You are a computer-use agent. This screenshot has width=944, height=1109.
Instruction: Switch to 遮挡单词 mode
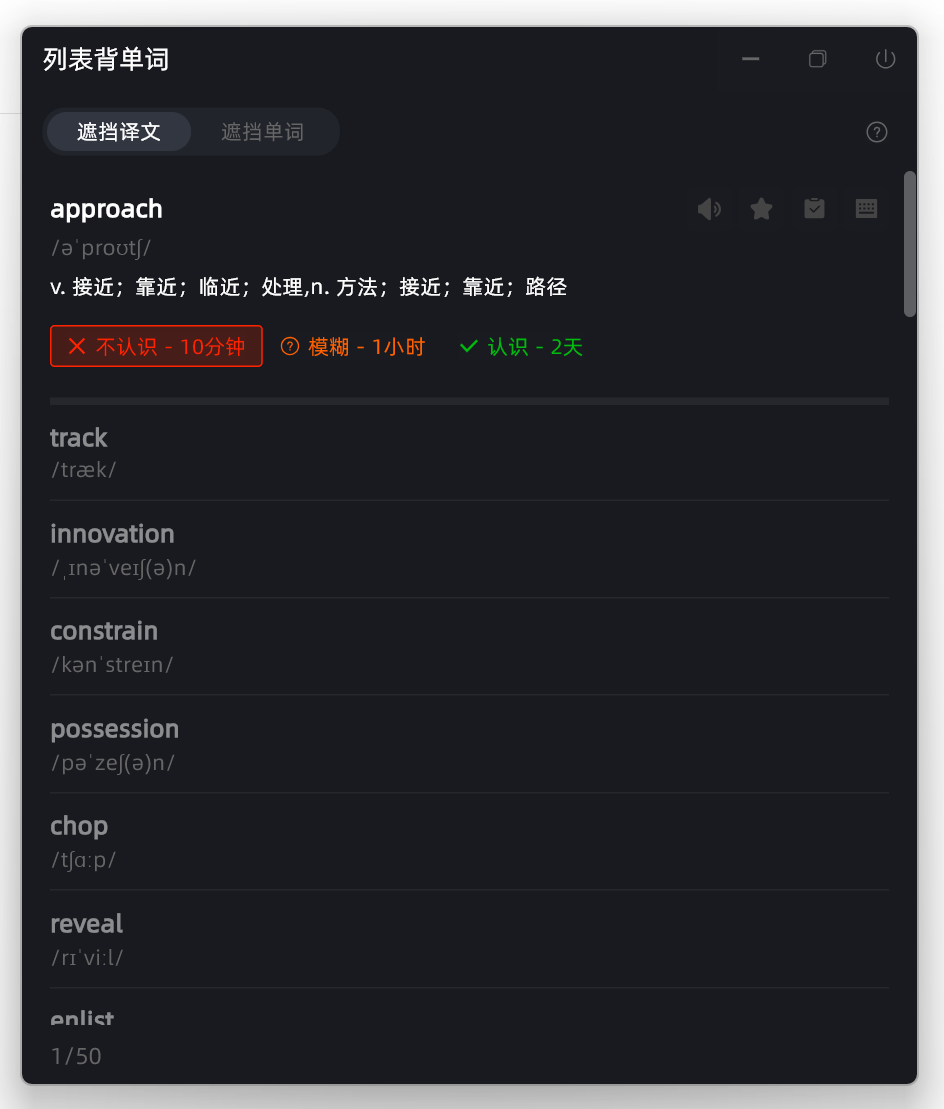262,132
